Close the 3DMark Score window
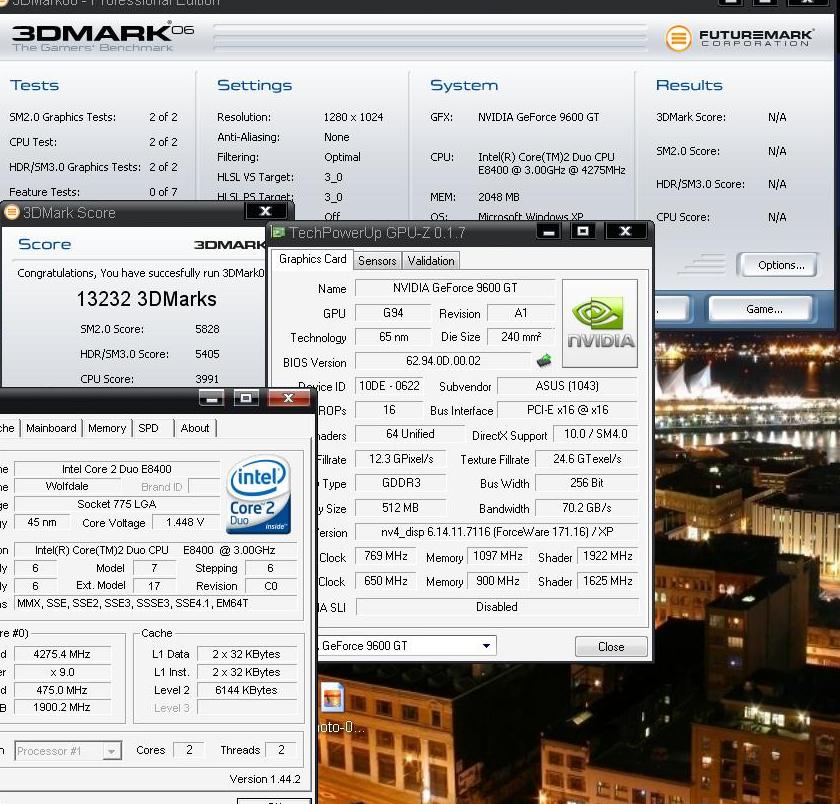Image resolution: width=840 pixels, height=804 pixels. coord(266,211)
